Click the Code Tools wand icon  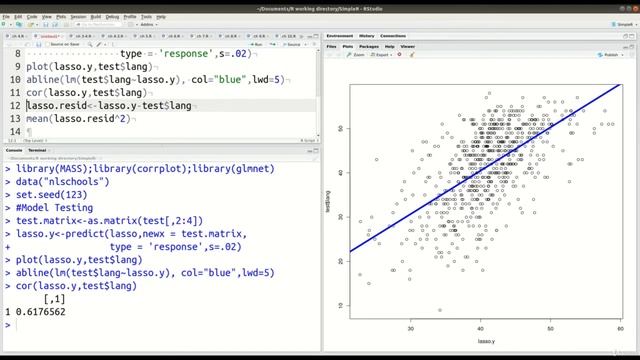coord(99,44)
